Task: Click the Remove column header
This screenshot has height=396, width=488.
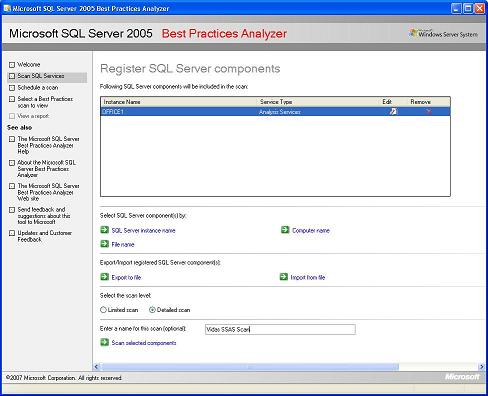Action: point(420,102)
